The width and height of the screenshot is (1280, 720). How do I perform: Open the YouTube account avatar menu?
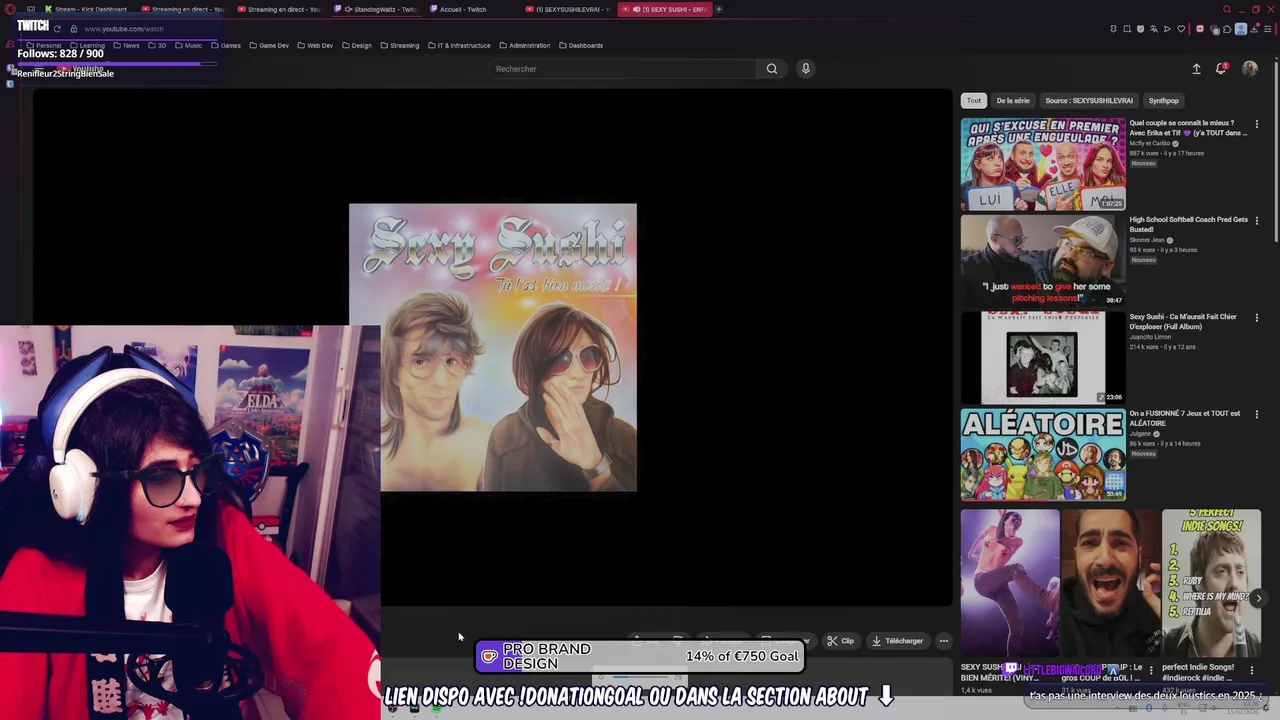coord(1250,69)
